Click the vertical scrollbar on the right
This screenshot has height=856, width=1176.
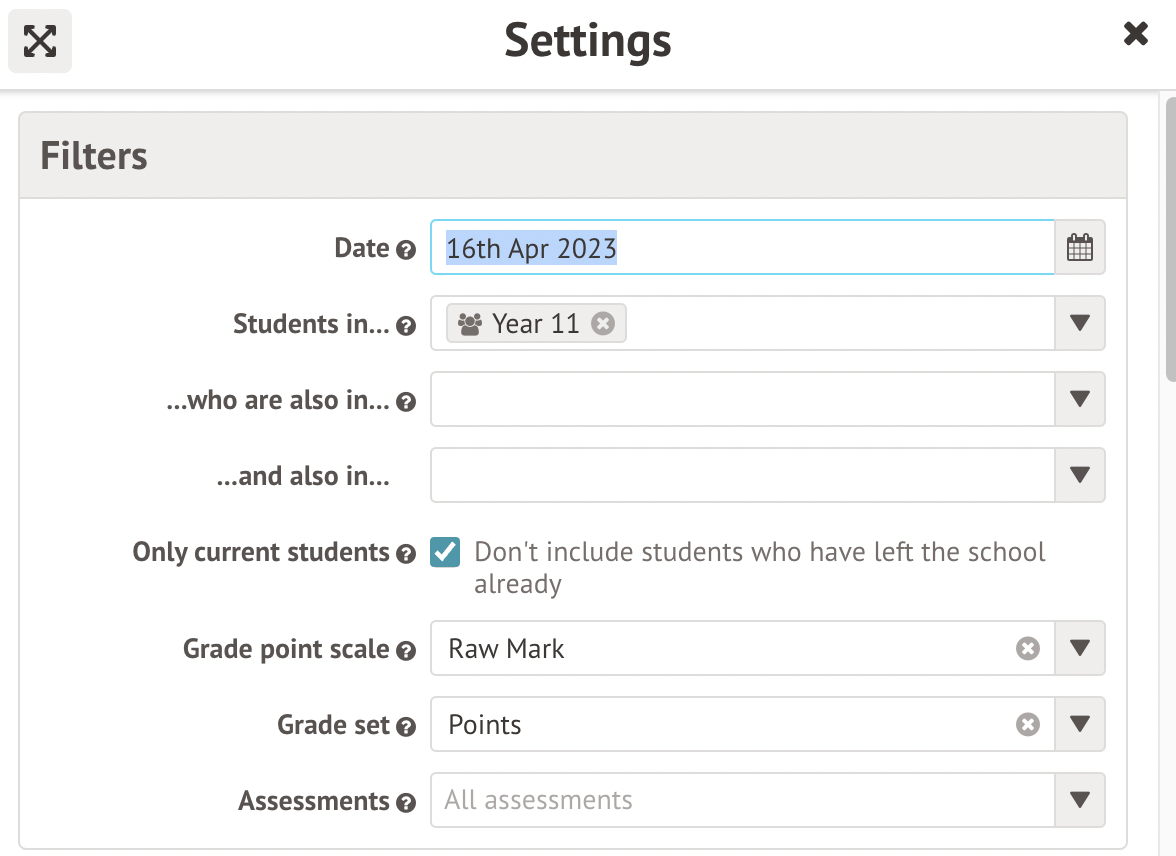1168,240
